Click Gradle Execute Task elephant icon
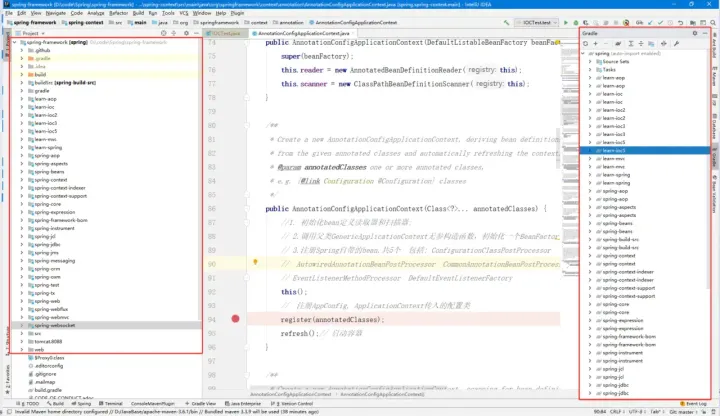This screenshot has width=720, height=416. [618, 44]
